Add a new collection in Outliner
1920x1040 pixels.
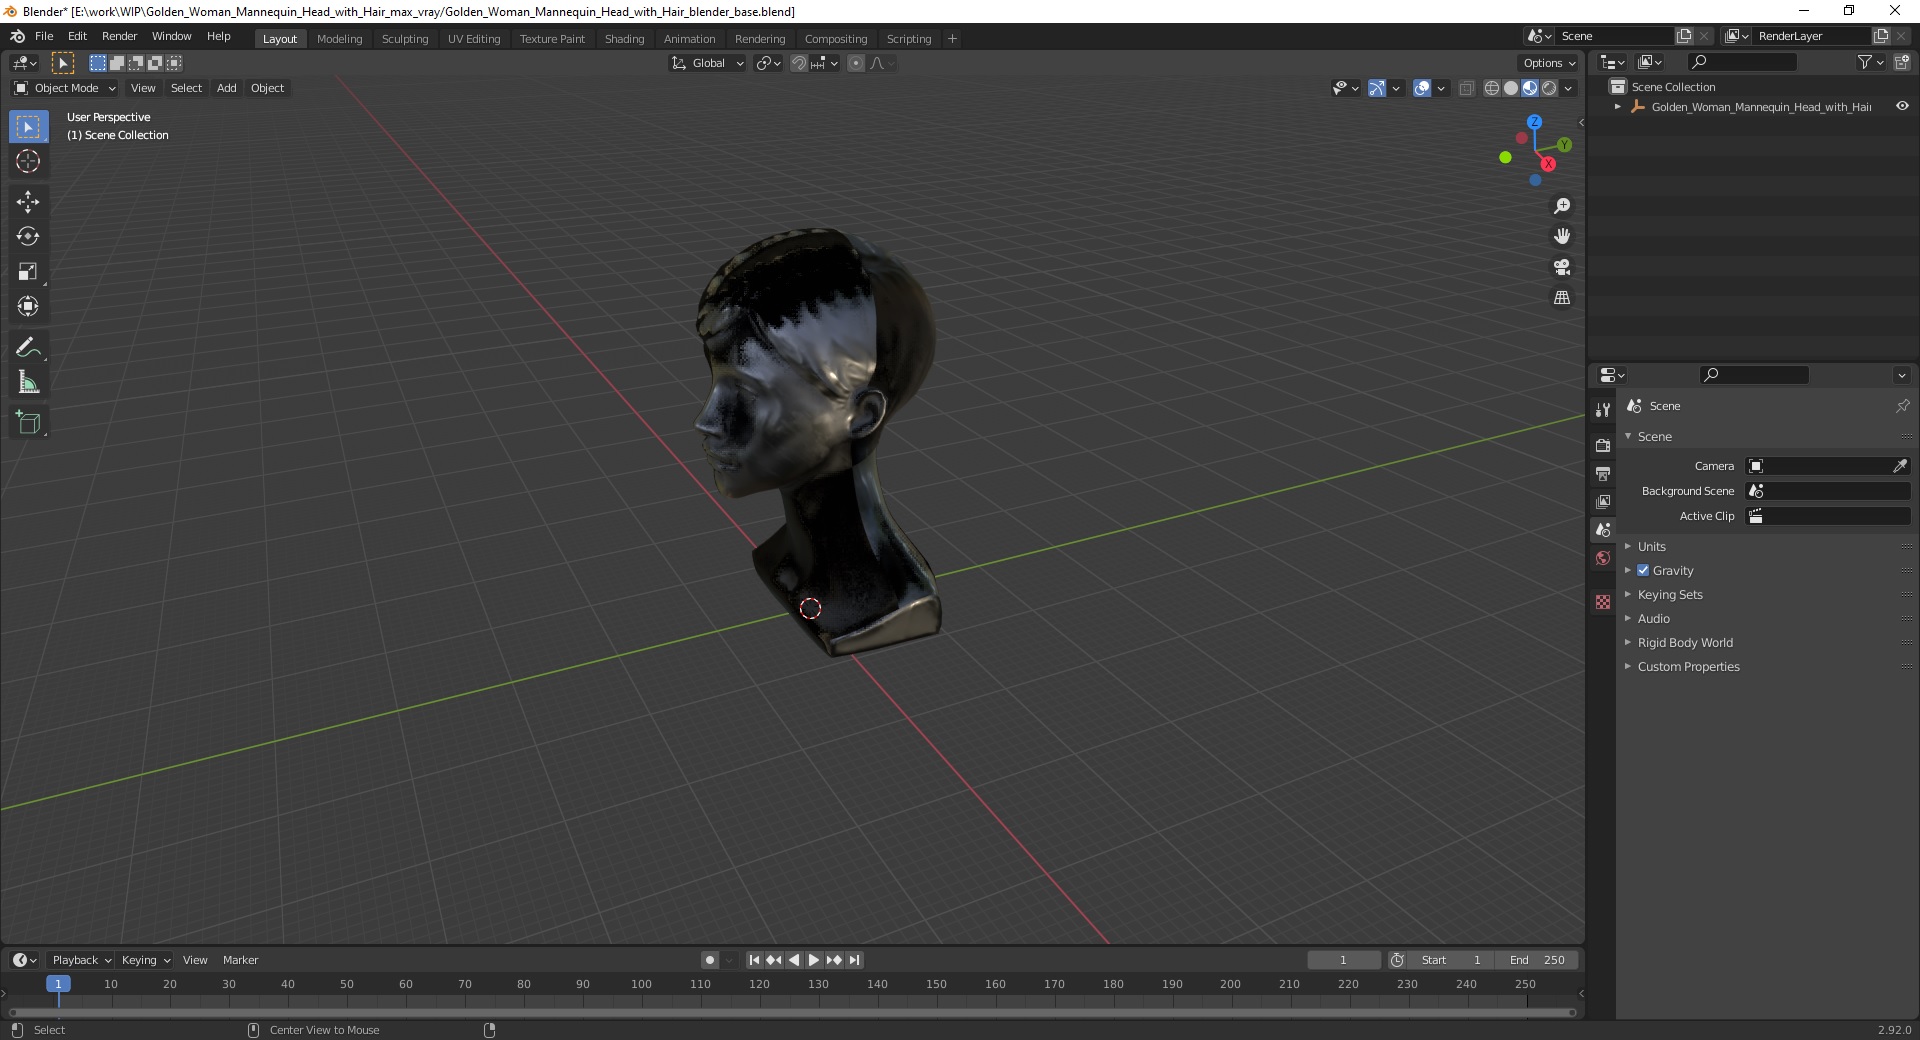(x=1902, y=62)
